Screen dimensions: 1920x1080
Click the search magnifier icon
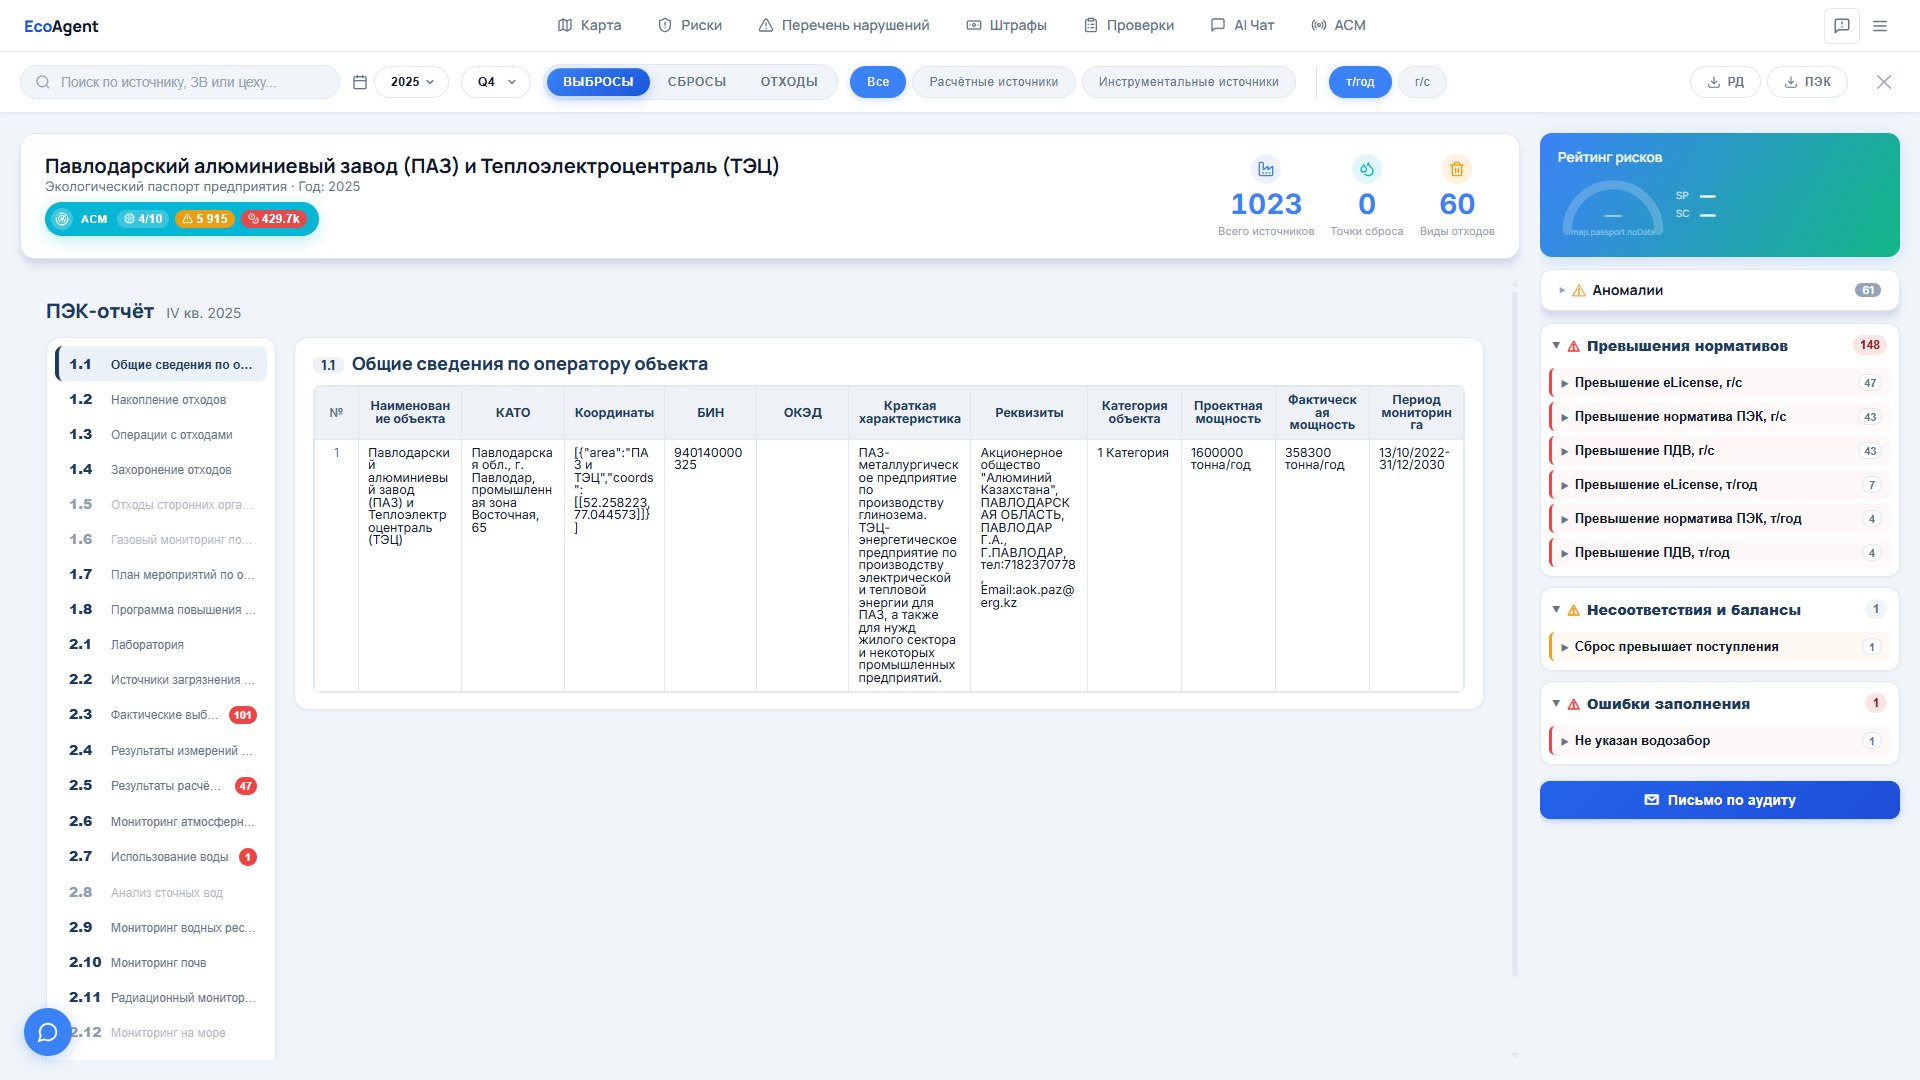point(43,82)
